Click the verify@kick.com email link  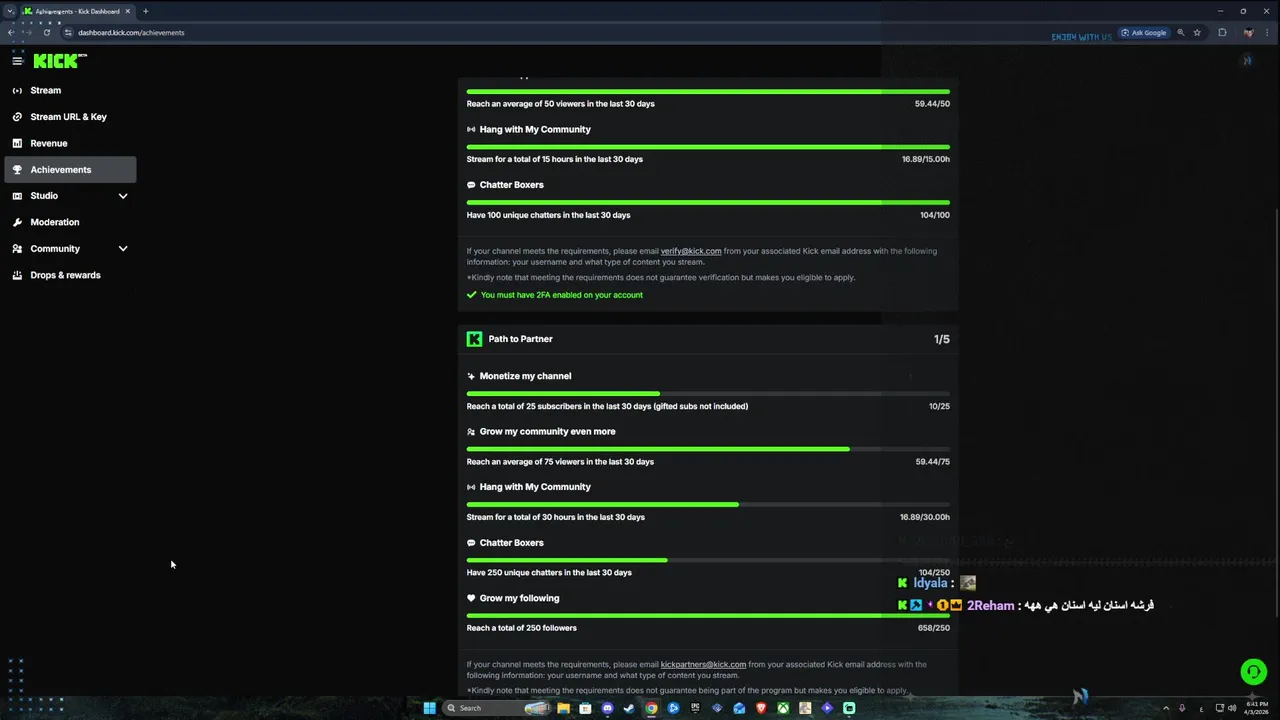[x=691, y=251]
